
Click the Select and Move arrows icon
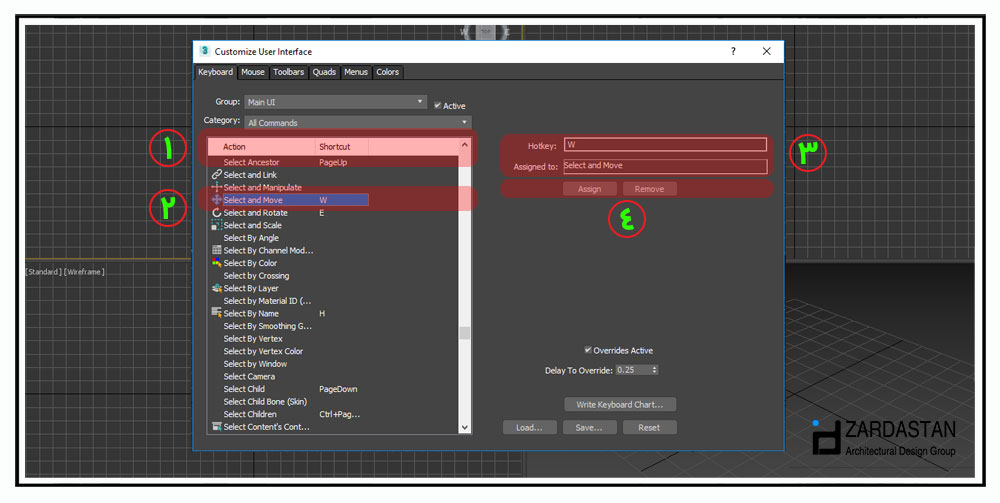(217, 200)
